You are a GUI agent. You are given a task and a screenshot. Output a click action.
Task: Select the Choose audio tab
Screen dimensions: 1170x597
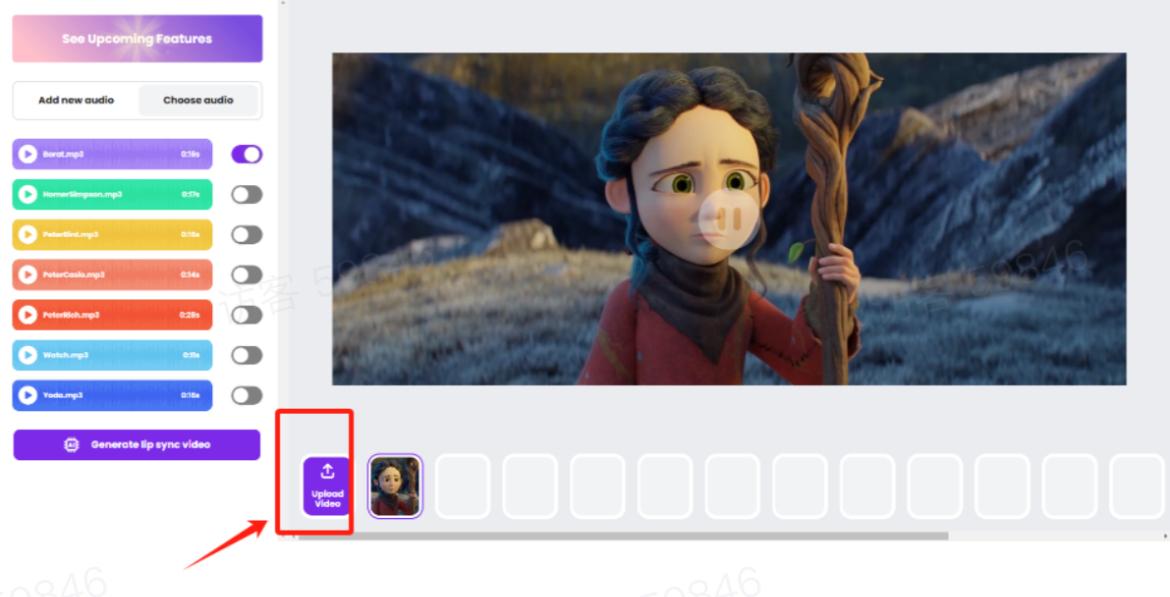point(198,100)
